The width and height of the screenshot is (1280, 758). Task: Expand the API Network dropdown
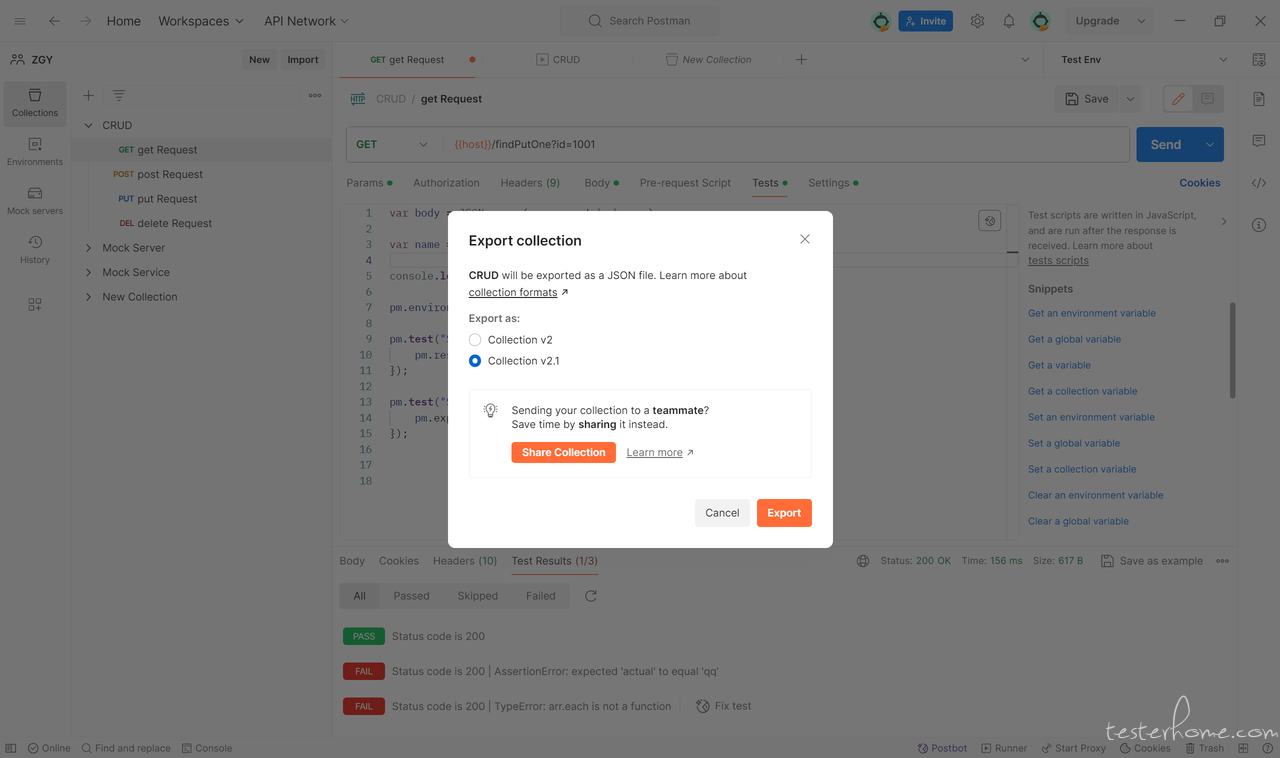tap(307, 20)
